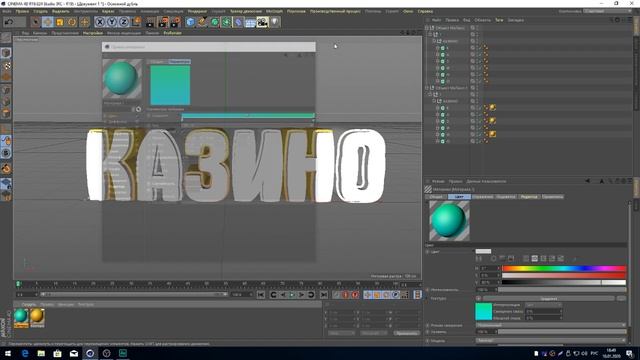The width and height of the screenshot is (640, 360).
Task: Activate the Scale tool
Action: 60,22
